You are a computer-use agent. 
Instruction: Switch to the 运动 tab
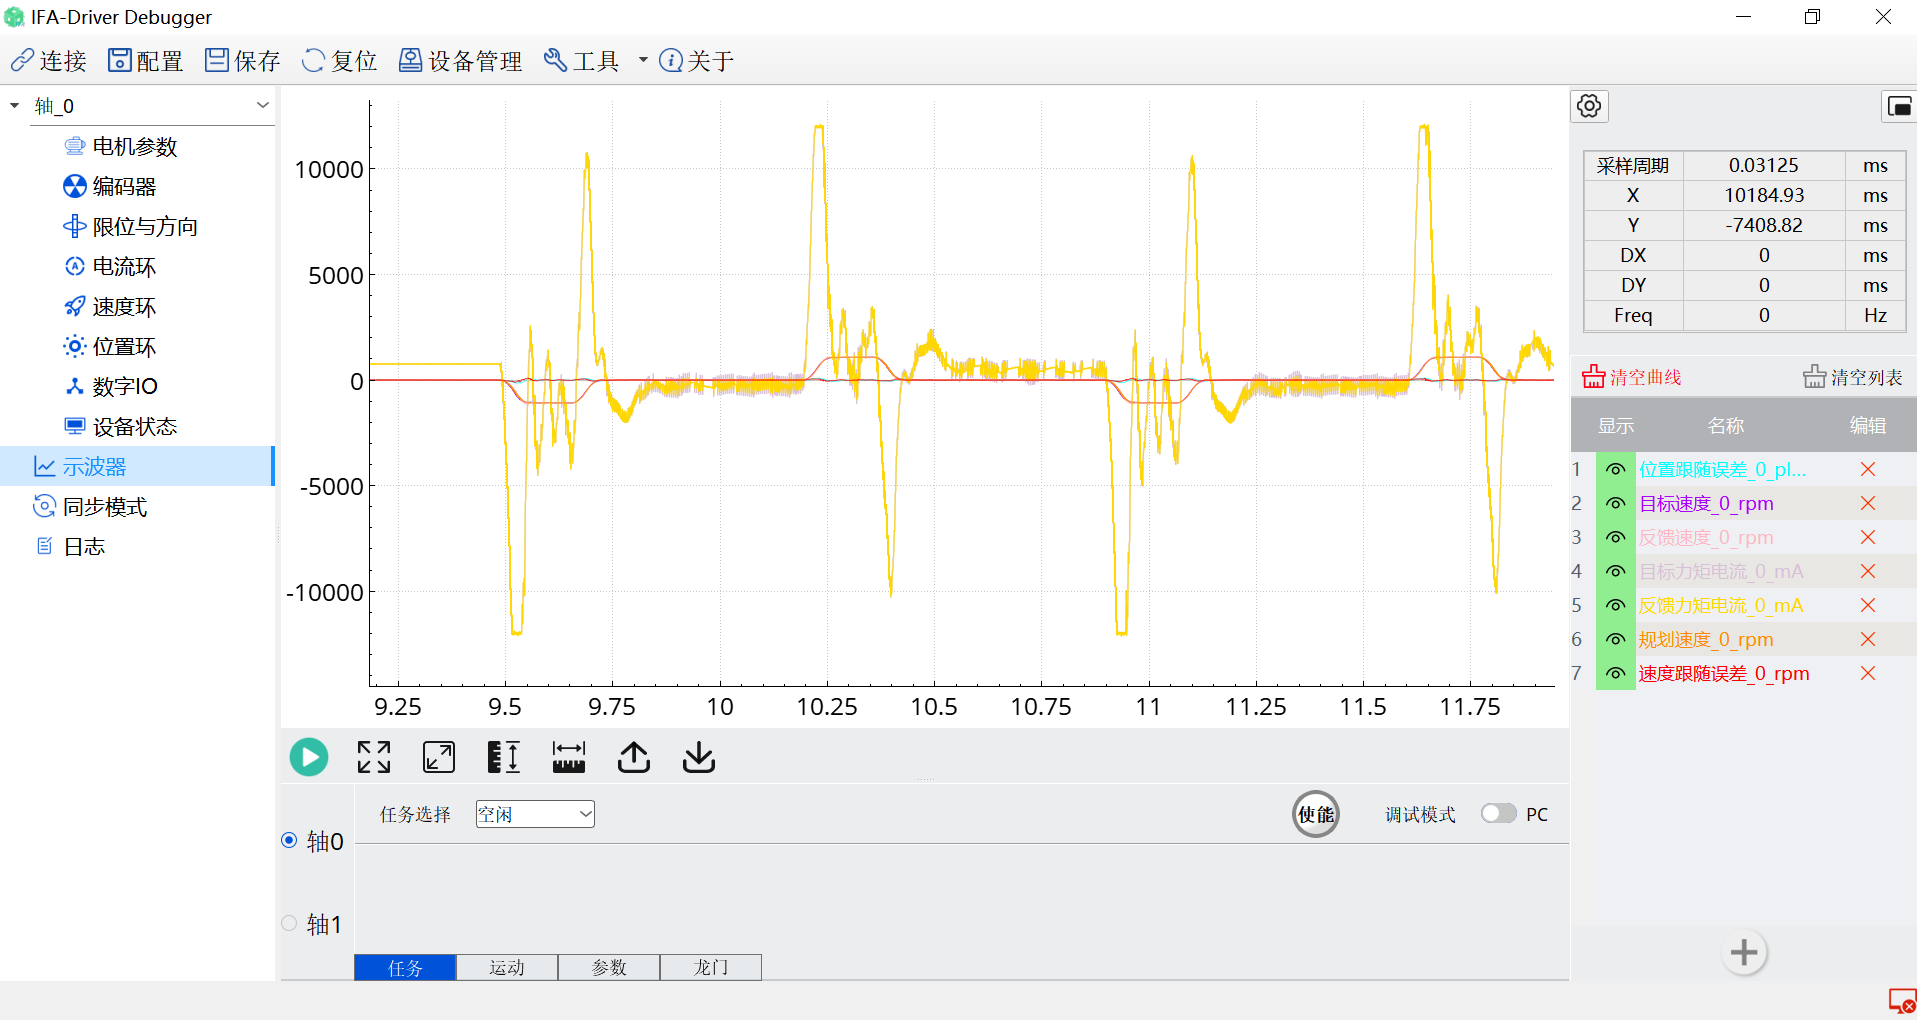pyautogui.click(x=507, y=967)
